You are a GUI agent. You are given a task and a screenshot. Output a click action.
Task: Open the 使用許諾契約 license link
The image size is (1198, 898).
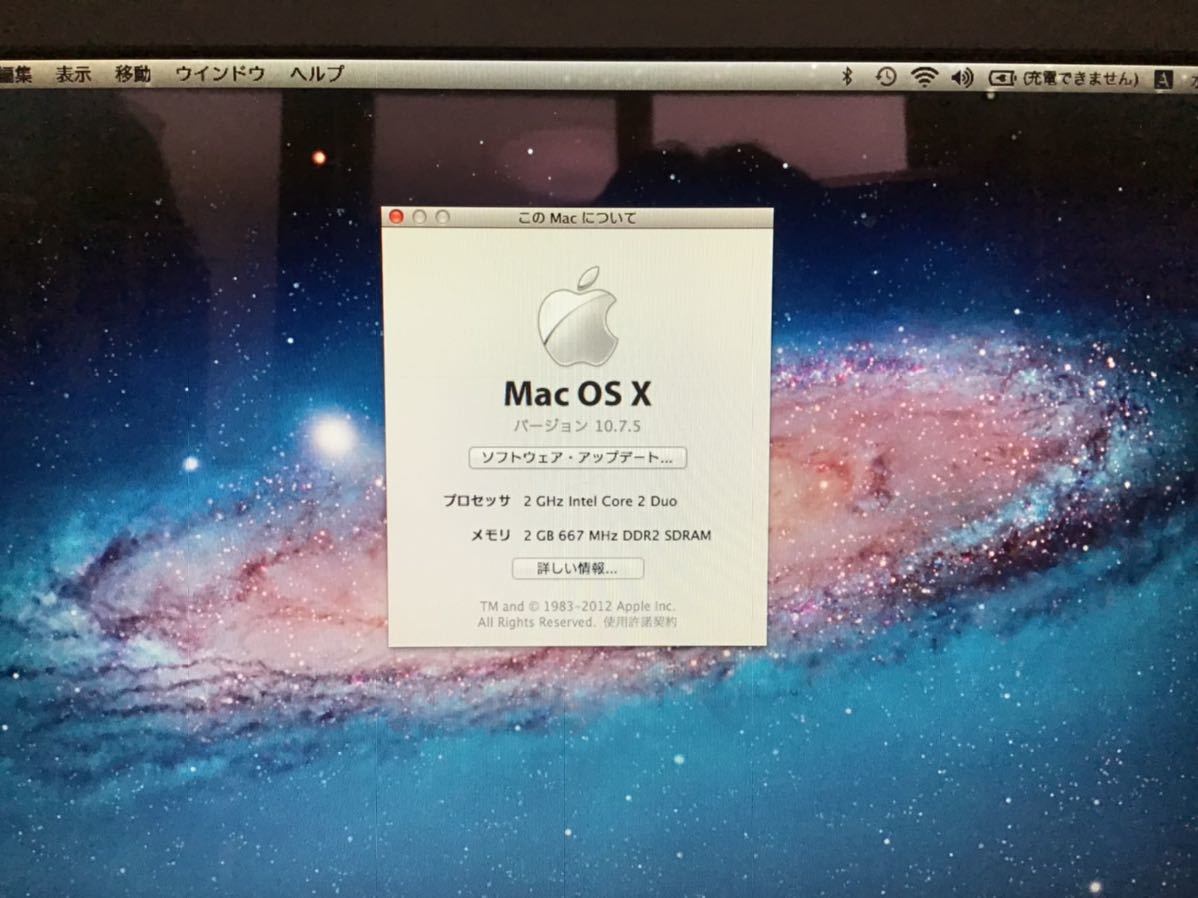pyautogui.click(x=640, y=622)
